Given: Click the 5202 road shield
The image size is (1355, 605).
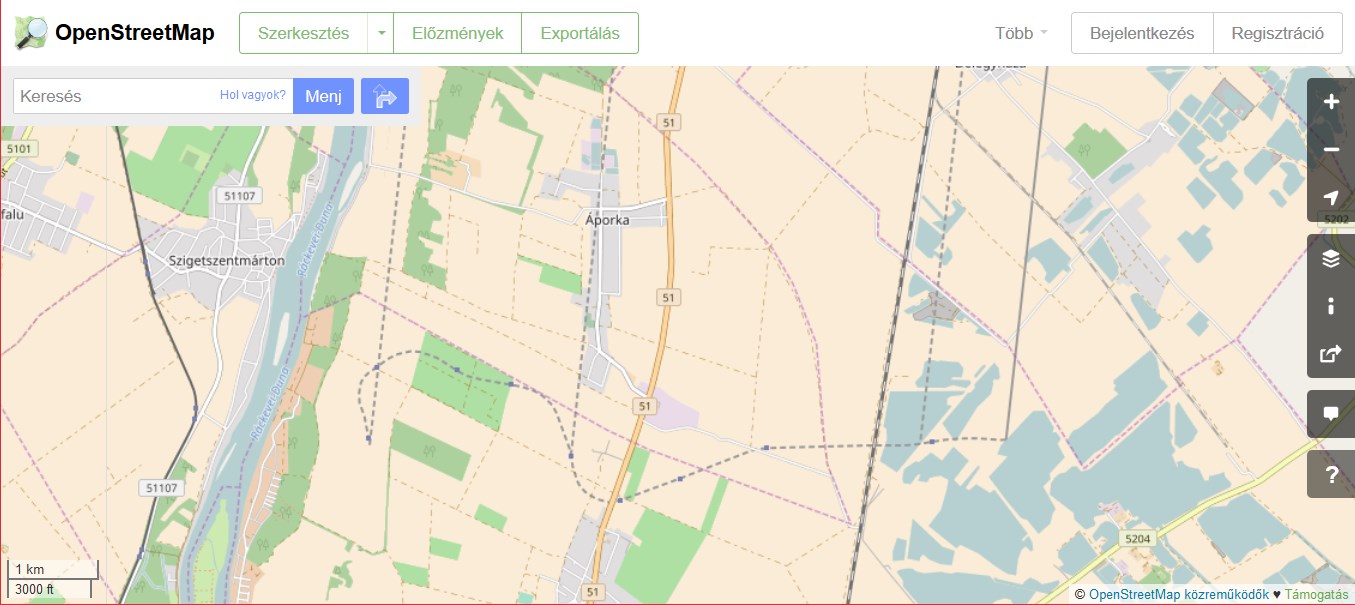Looking at the screenshot, I should 1336,219.
